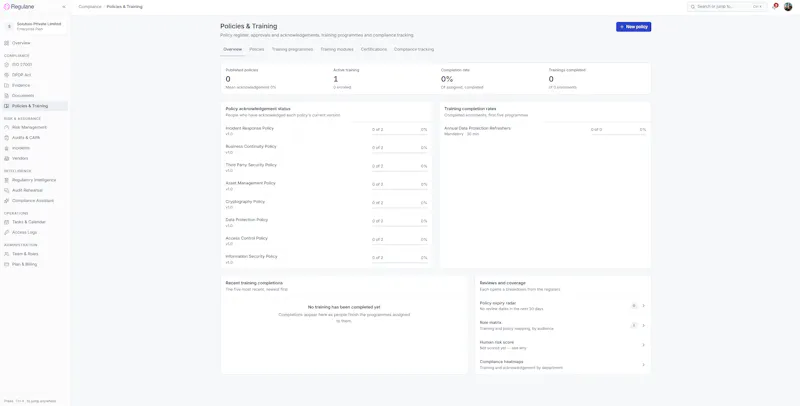Open Access Logs via its key icon
800x406 pixels.
coord(7,233)
